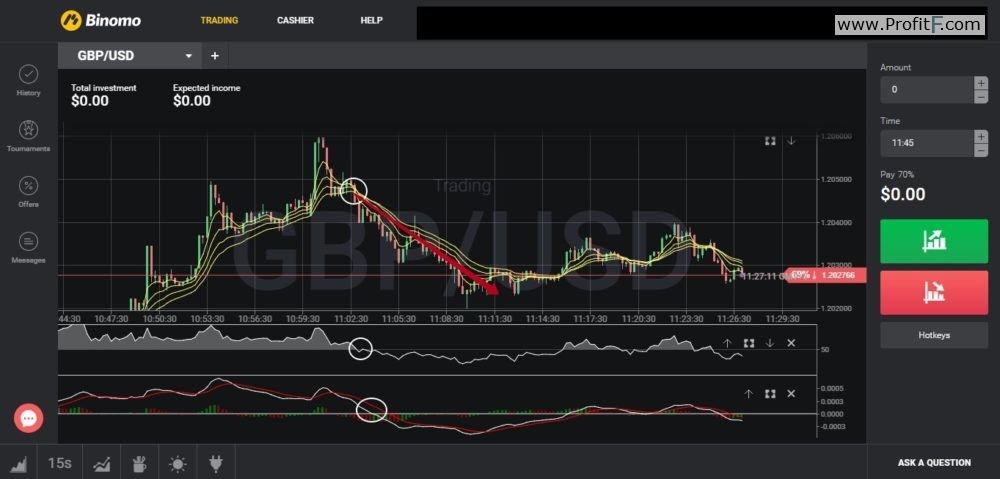Open the TRADING menu
The width and height of the screenshot is (1000, 479).
[x=219, y=20]
